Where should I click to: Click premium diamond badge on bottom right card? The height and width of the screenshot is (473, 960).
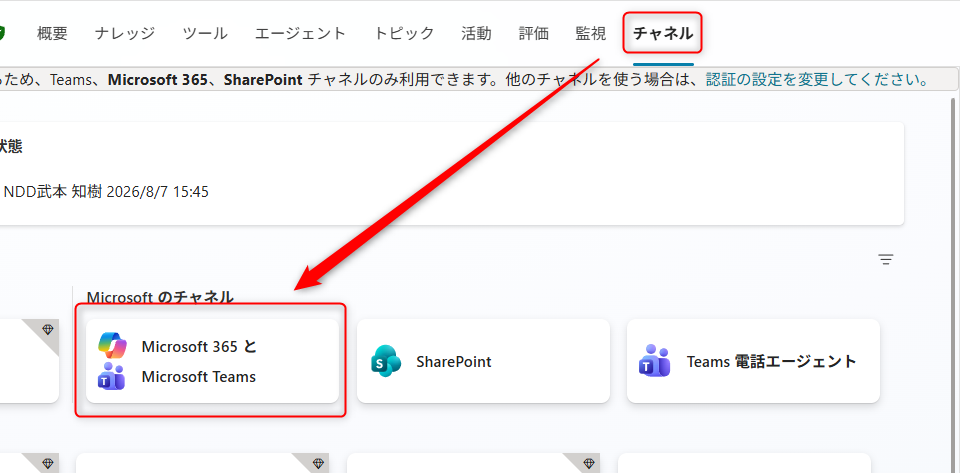click(588, 463)
